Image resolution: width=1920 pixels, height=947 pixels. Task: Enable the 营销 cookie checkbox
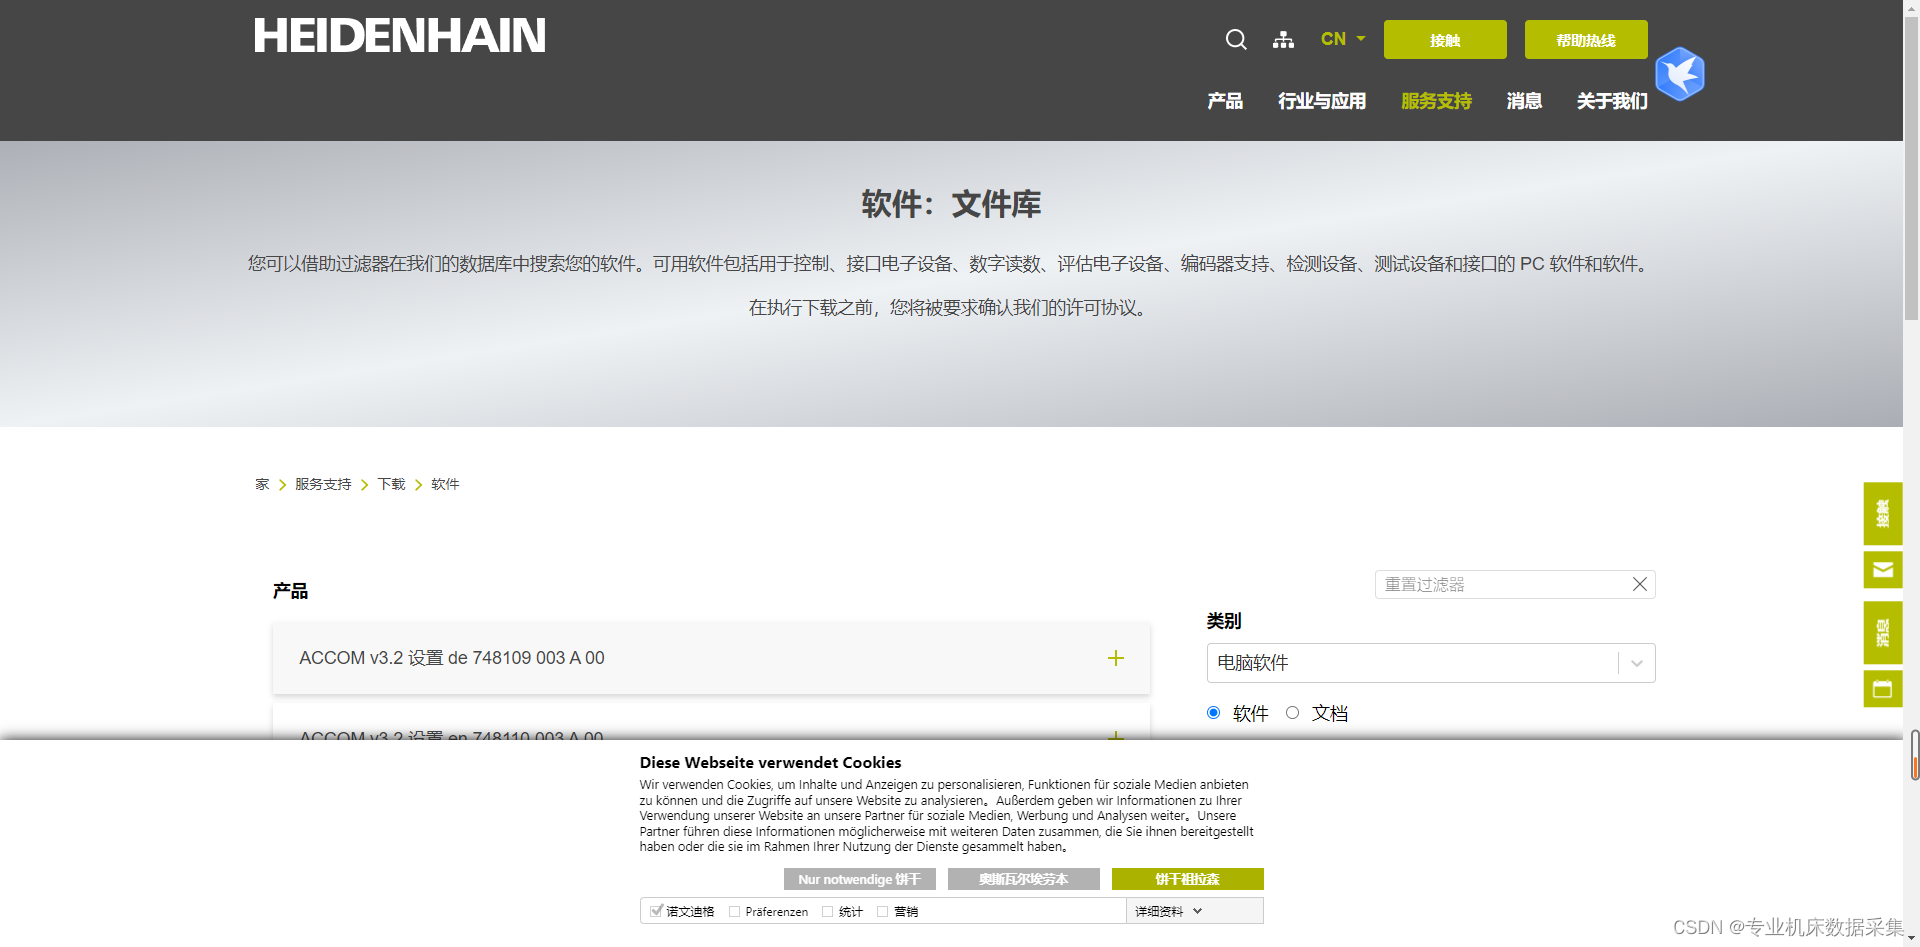point(883,911)
